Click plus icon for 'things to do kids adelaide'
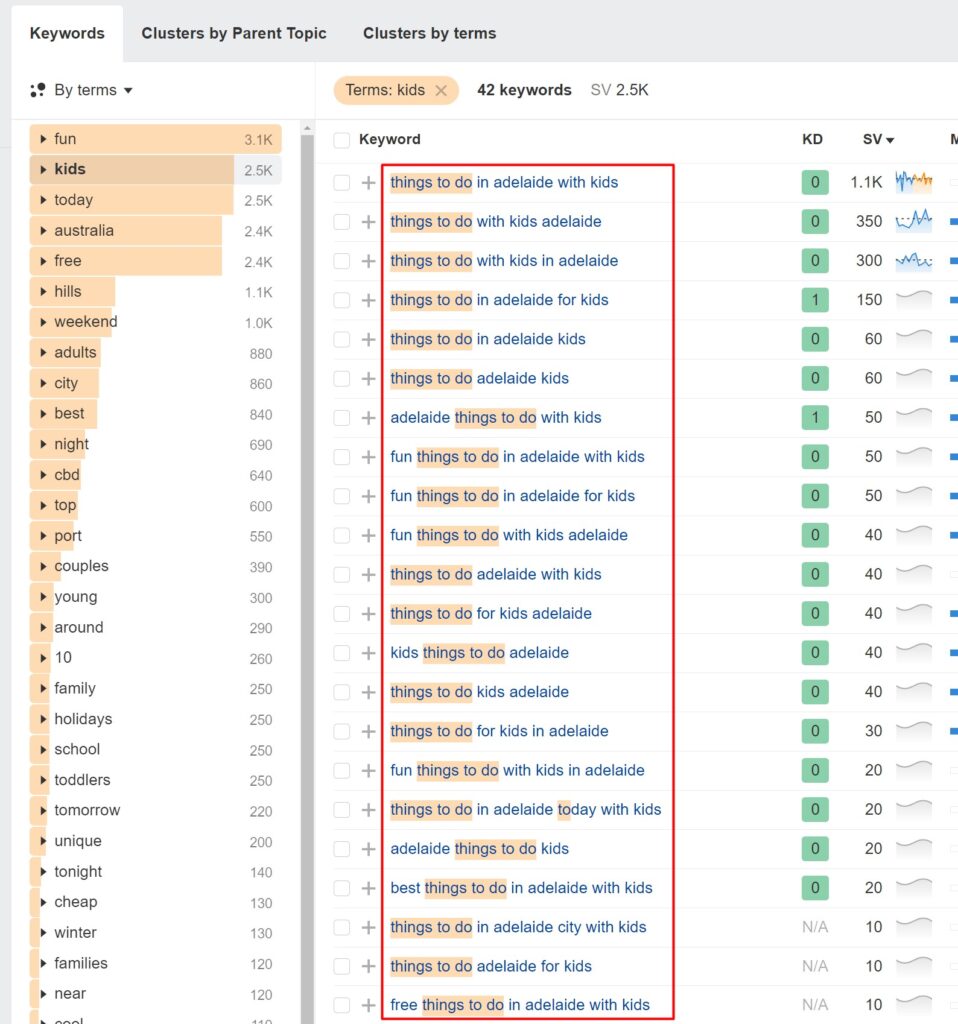Viewport: 958px width, 1024px height. (x=368, y=692)
